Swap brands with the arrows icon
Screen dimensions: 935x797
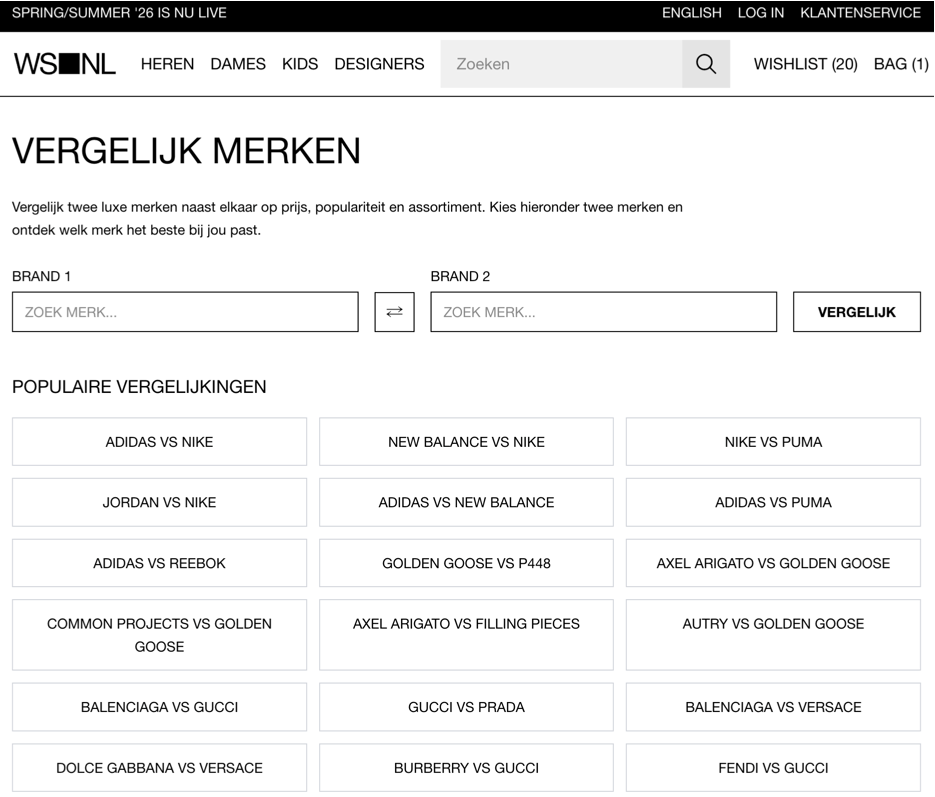(x=394, y=312)
